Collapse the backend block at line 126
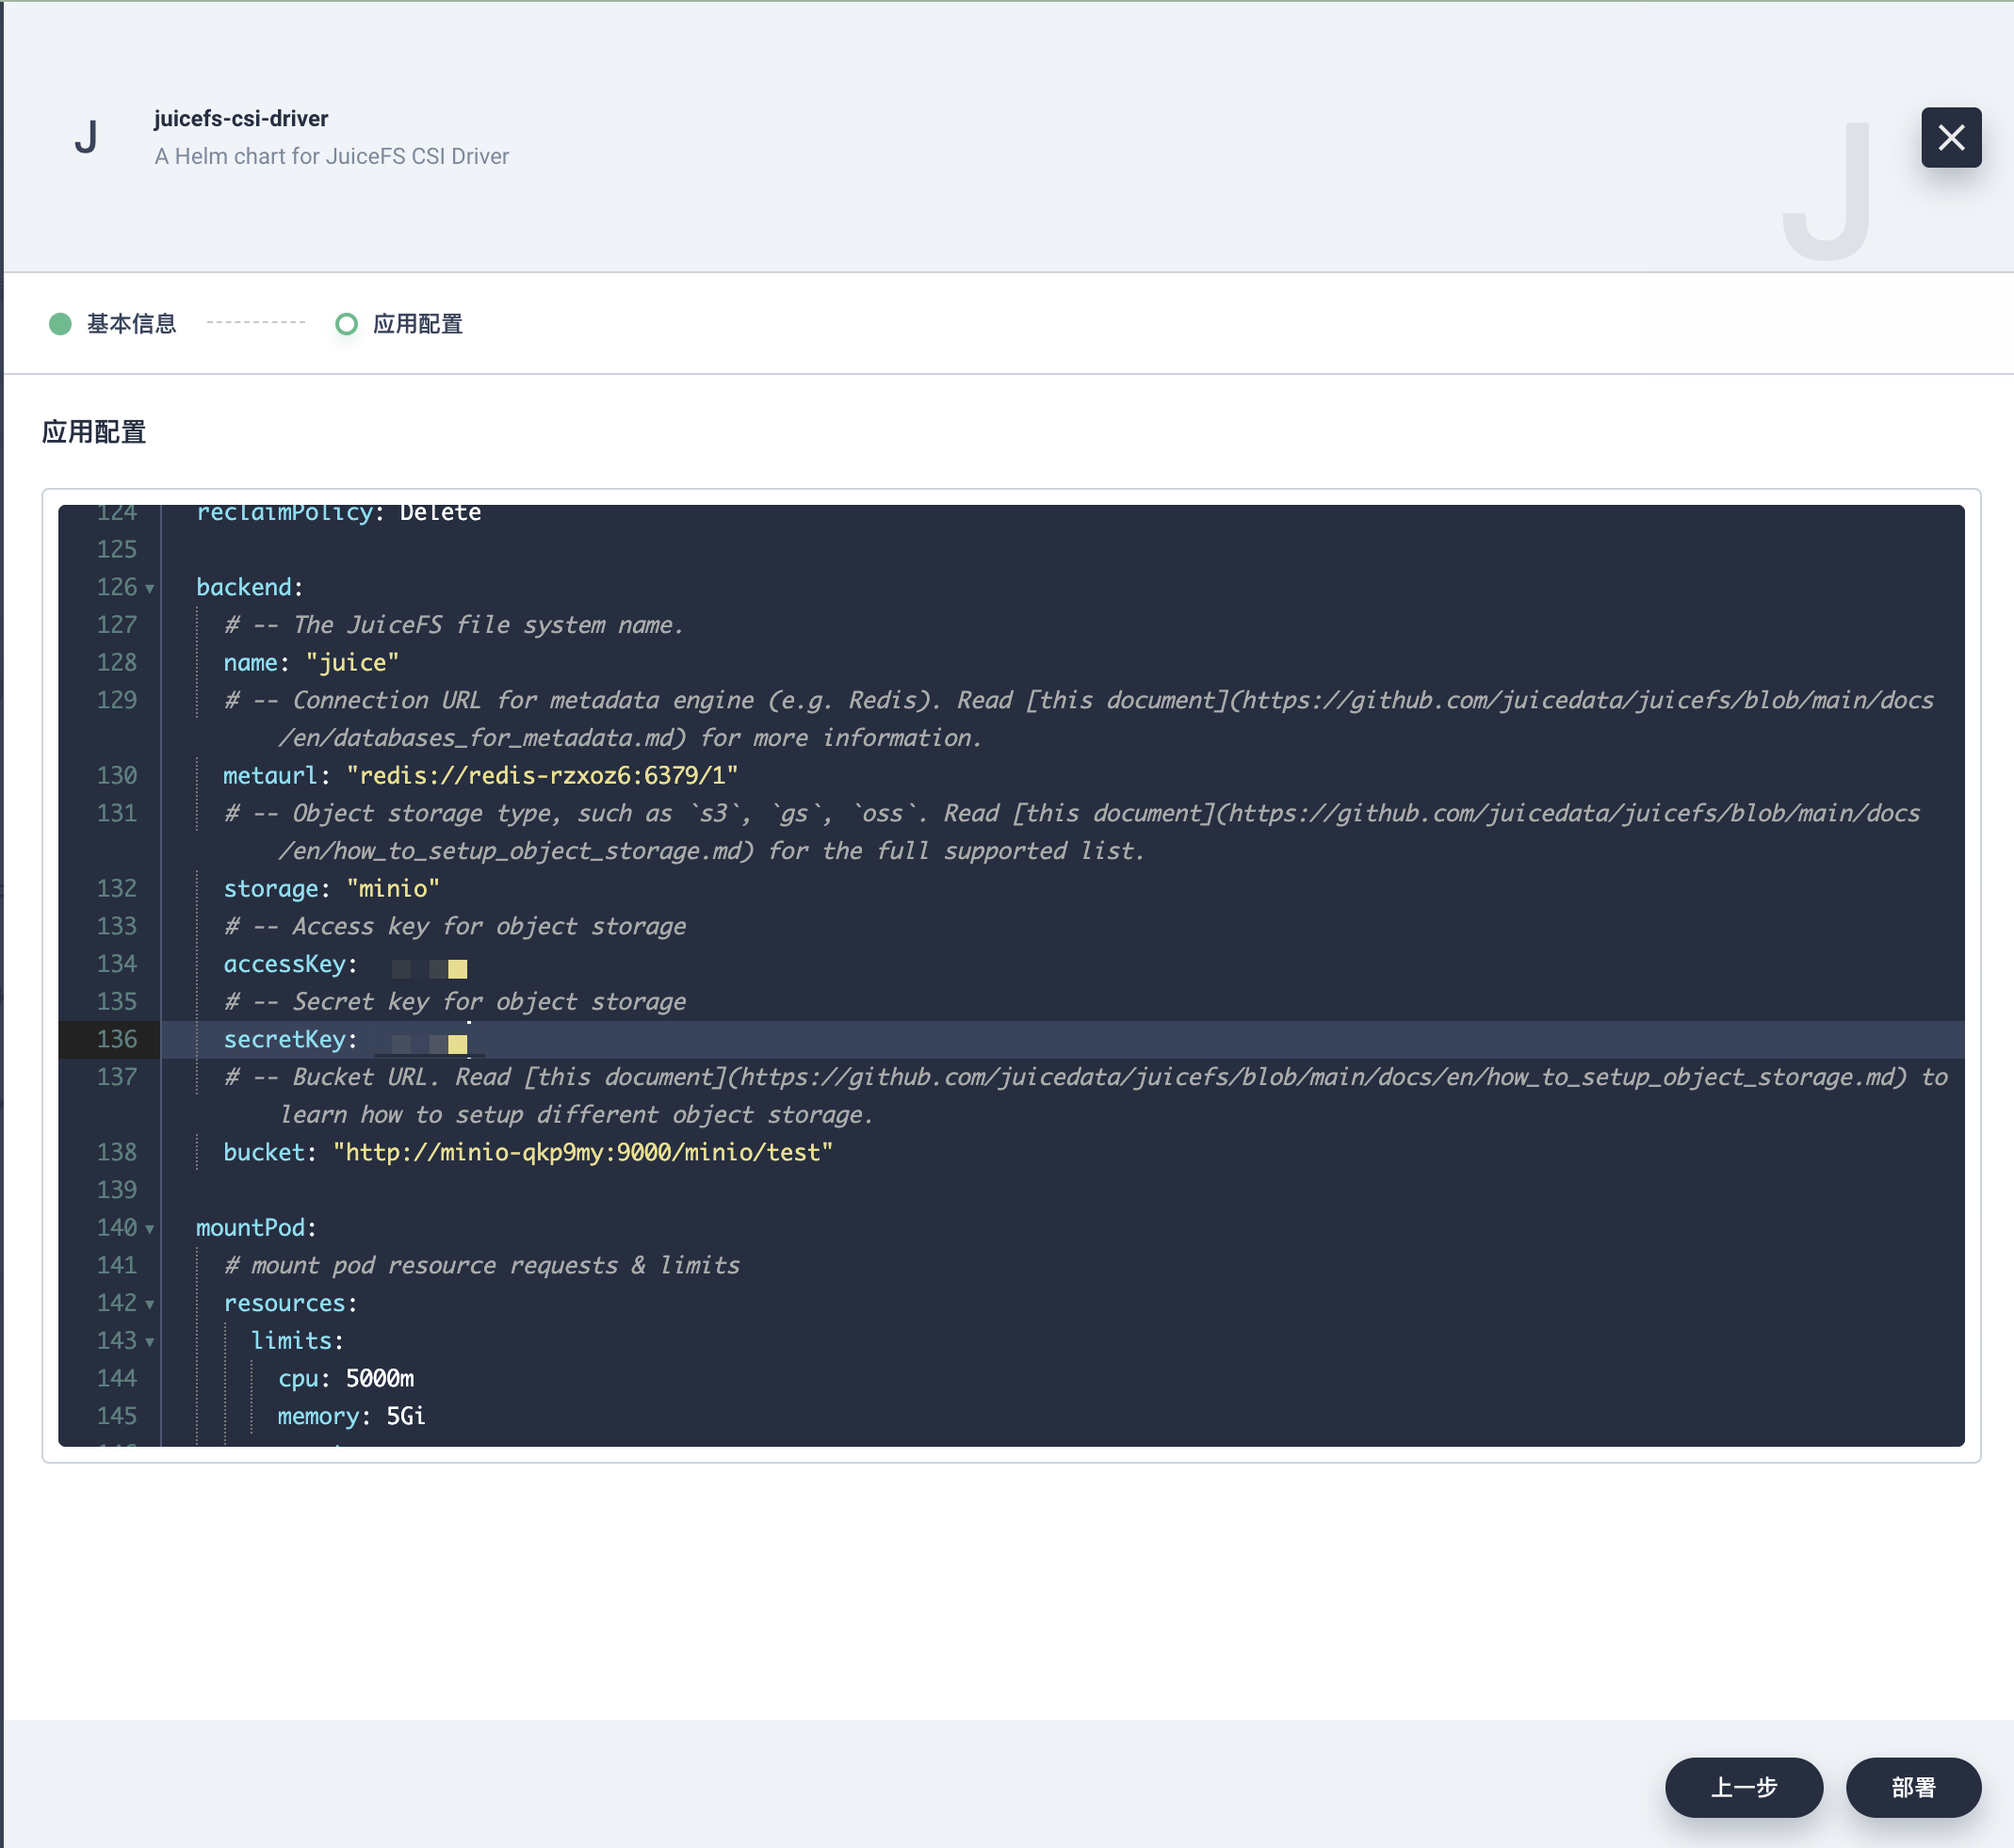This screenshot has height=1848, width=2014. tap(150, 589)
